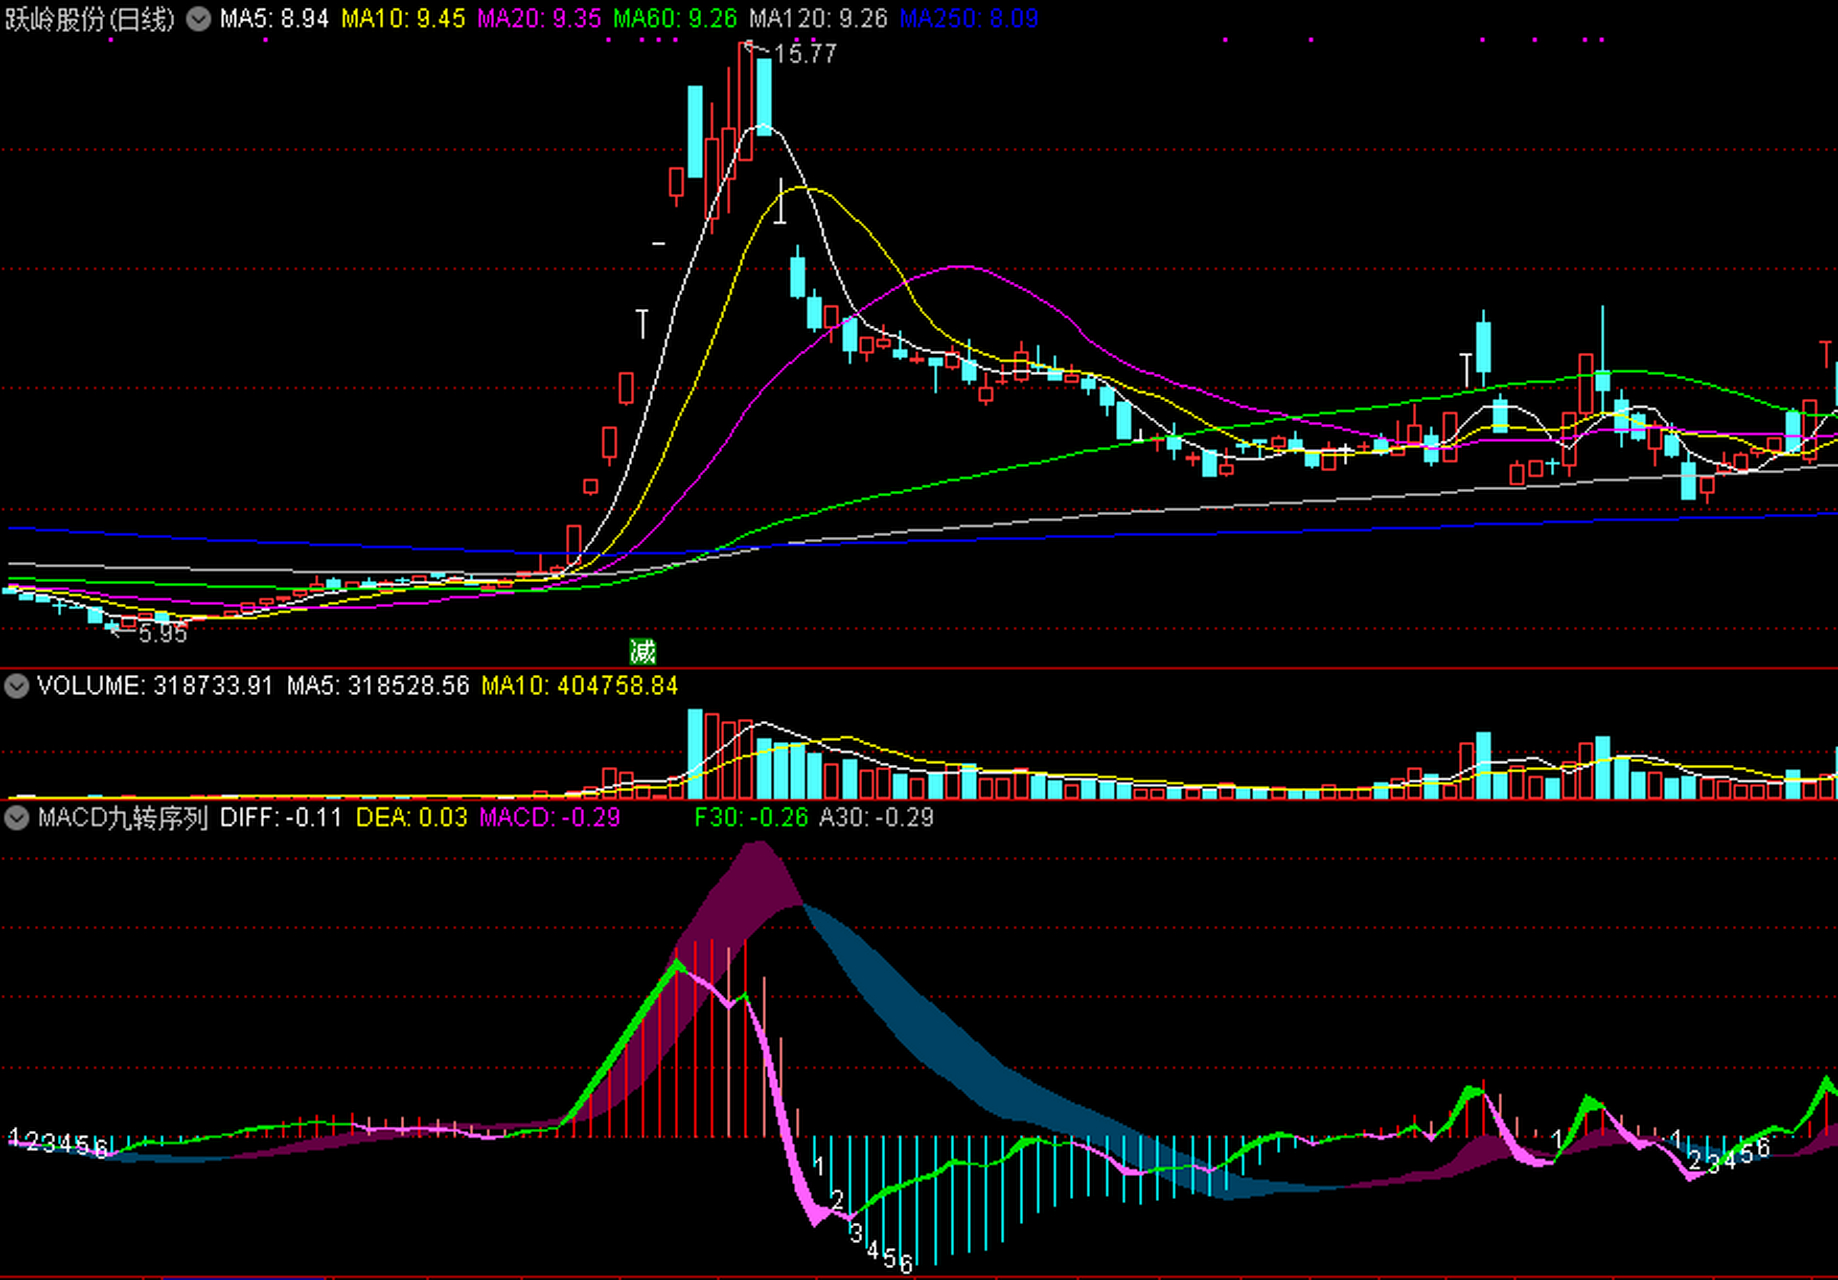This screenshot has height=1280, width=1838.
Task: Switch to the MACD九转序列 indicator tab
Action: (x=122, y=818)
